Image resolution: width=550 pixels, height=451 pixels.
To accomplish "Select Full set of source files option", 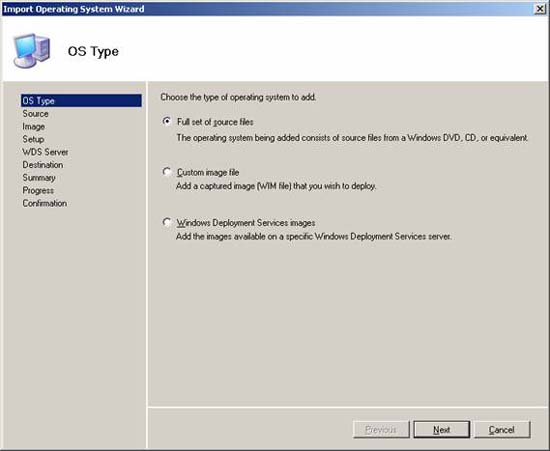I will coord(167,121).
